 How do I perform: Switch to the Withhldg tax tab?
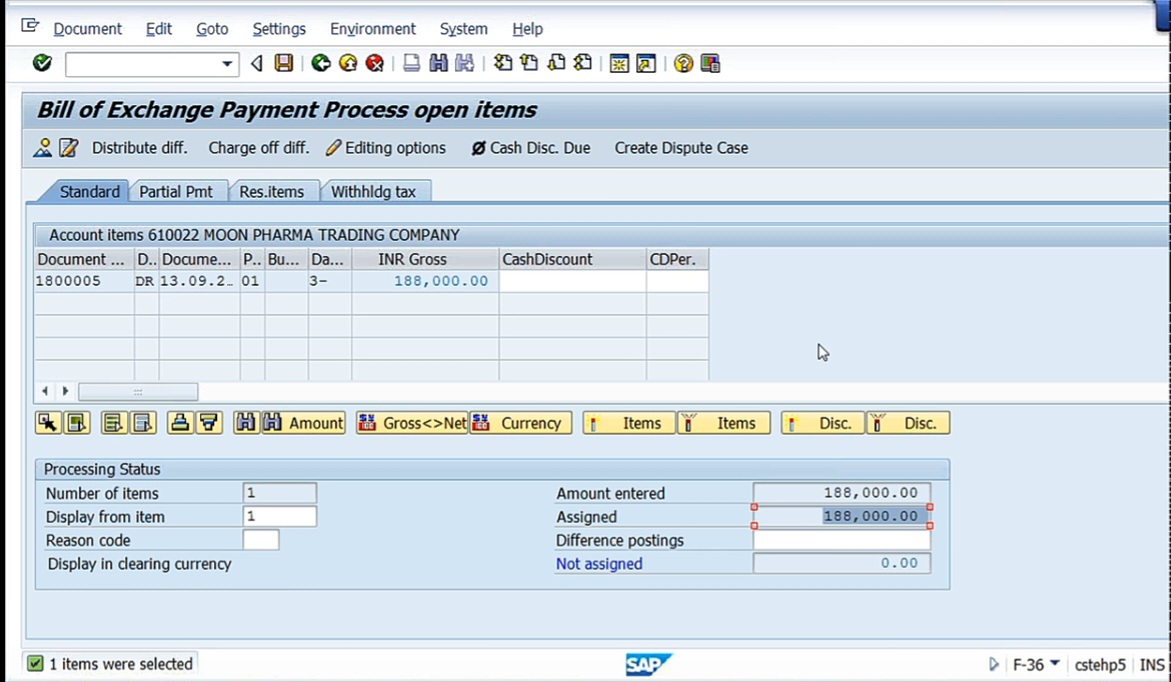click(373, 192)
